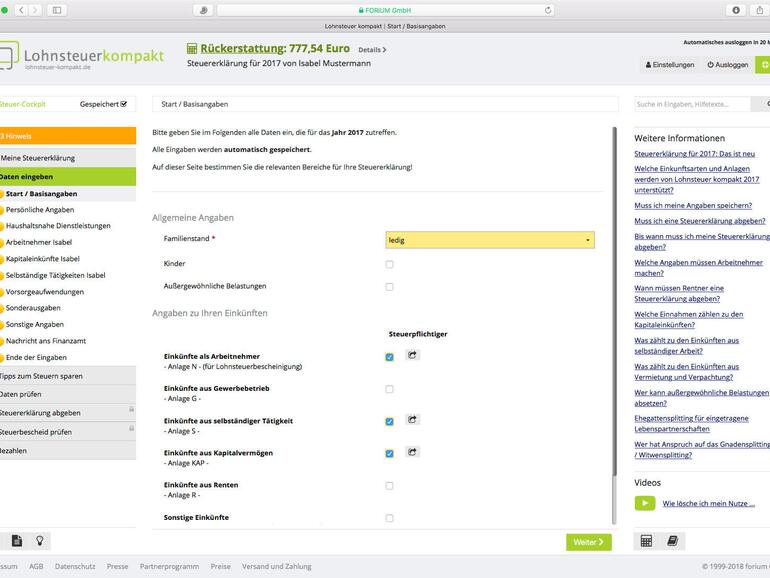This screenshot has width=770, height=578.
Task: Enable Einkünfte aus Gewerbebetrieb checkbox
Action: 389,389
